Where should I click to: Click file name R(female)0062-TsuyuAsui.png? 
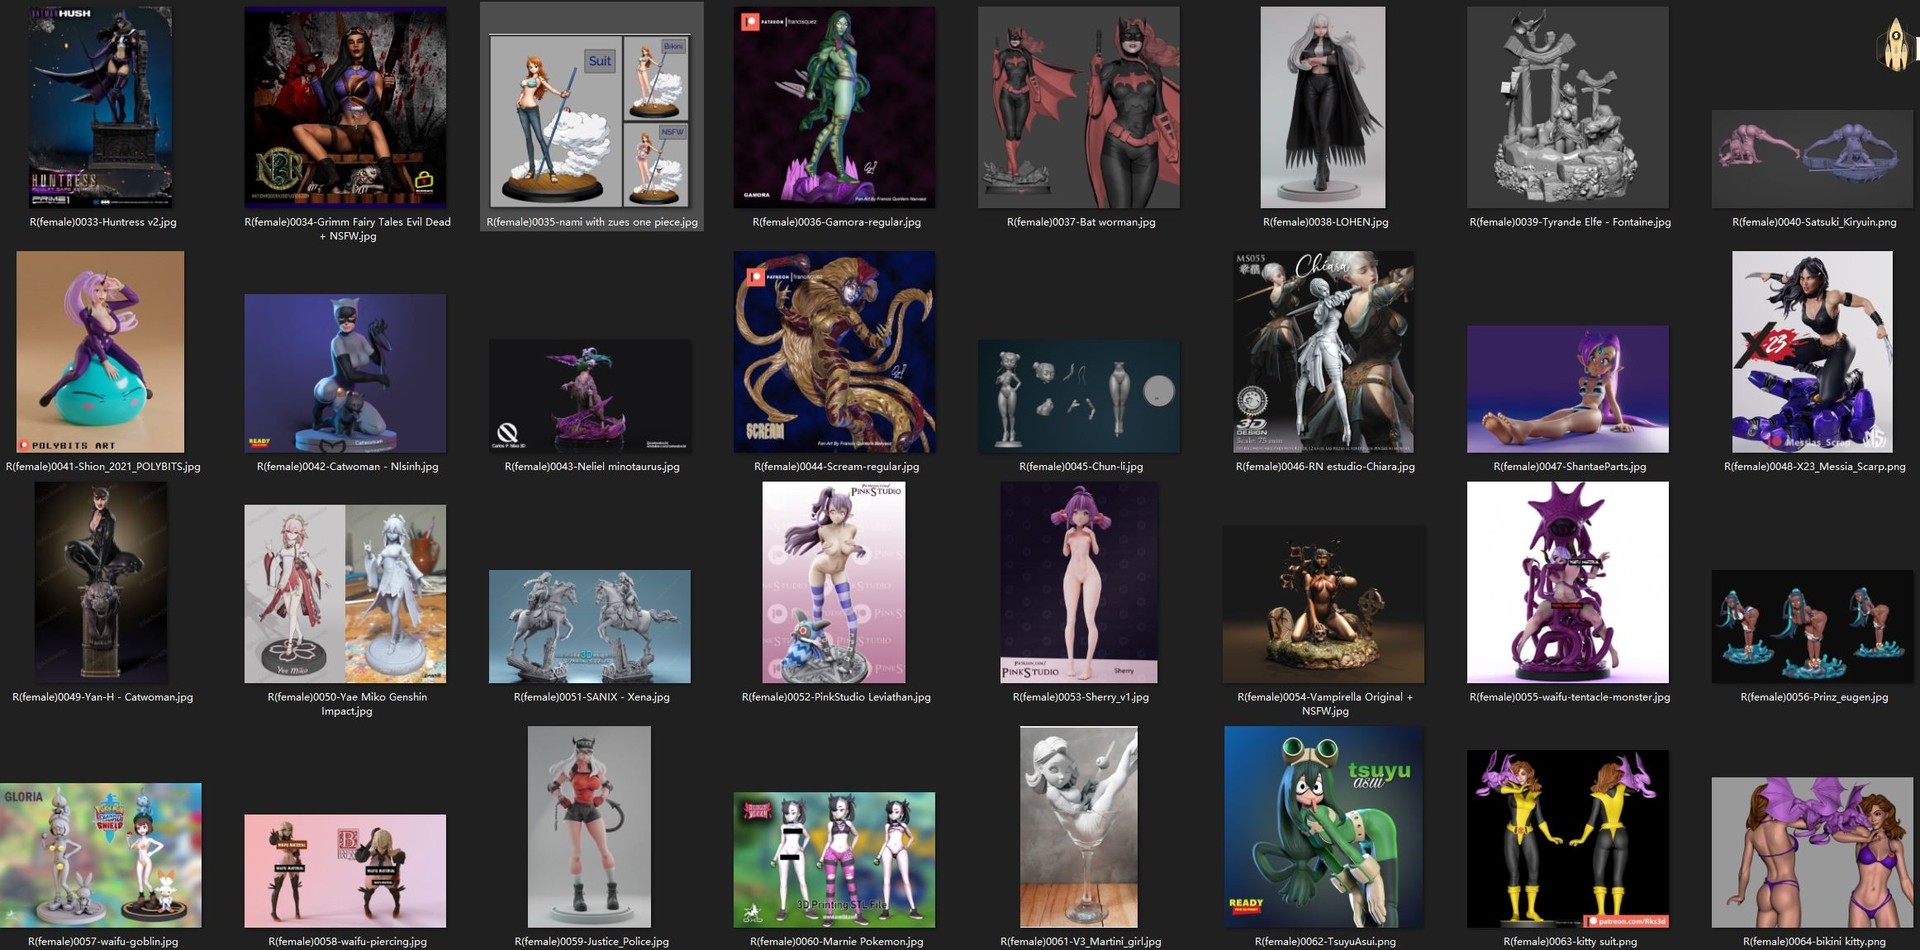point(1325,941)
